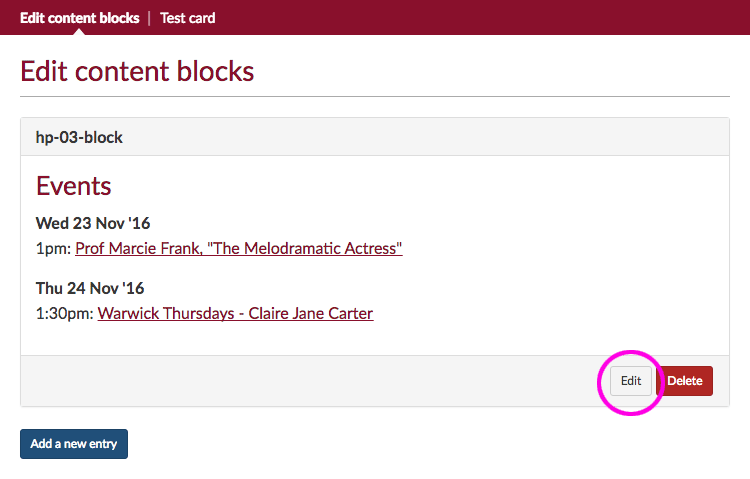Click the horizontal rule under page title
The height and width of the screenshot is (479, 750).
coord(375,96)
